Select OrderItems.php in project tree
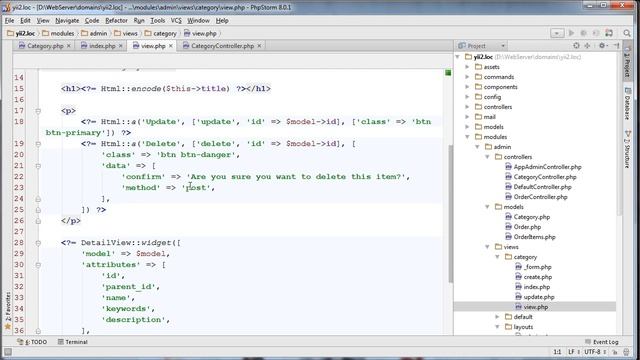 pyautogui.click(x=530, y=237)
